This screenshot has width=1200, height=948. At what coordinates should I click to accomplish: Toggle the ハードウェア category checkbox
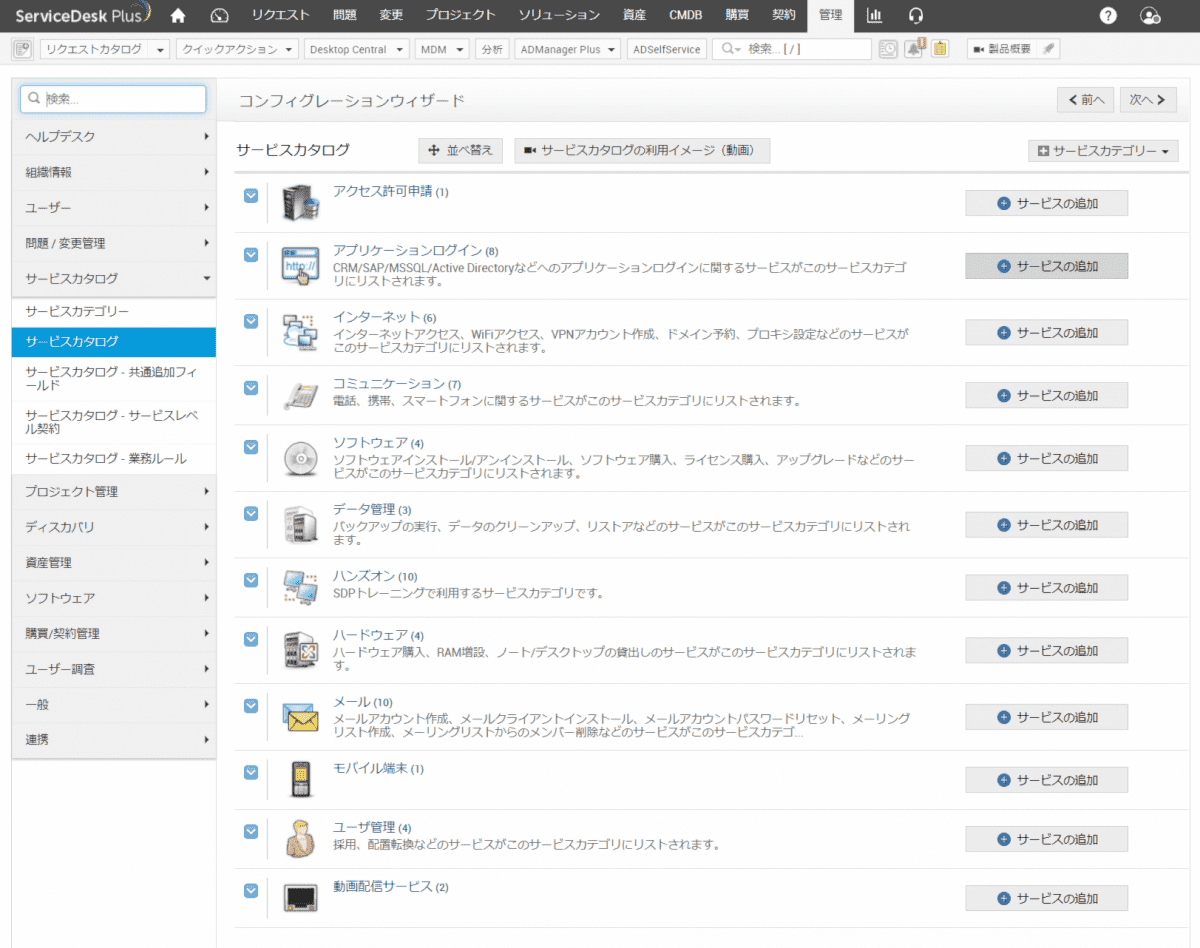click(x=251, y=638)
